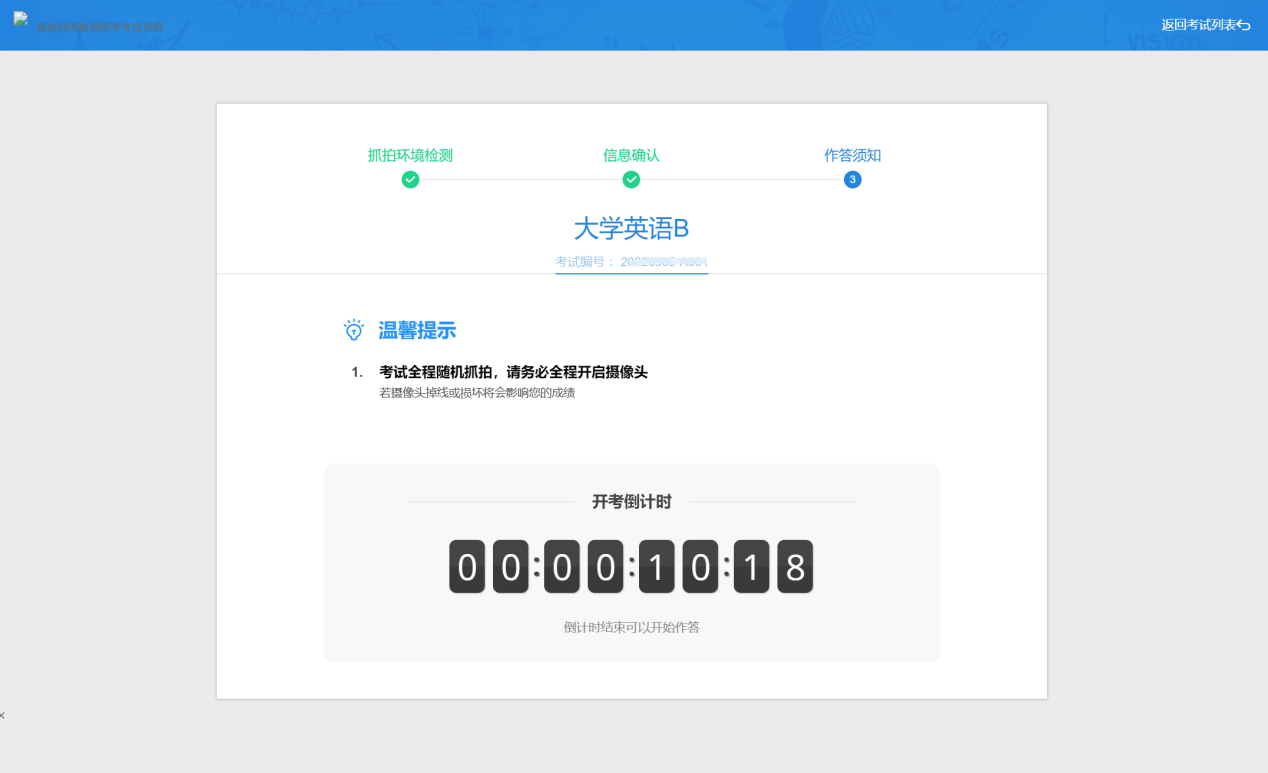Select the 作答须知 step label

point(852,155)
